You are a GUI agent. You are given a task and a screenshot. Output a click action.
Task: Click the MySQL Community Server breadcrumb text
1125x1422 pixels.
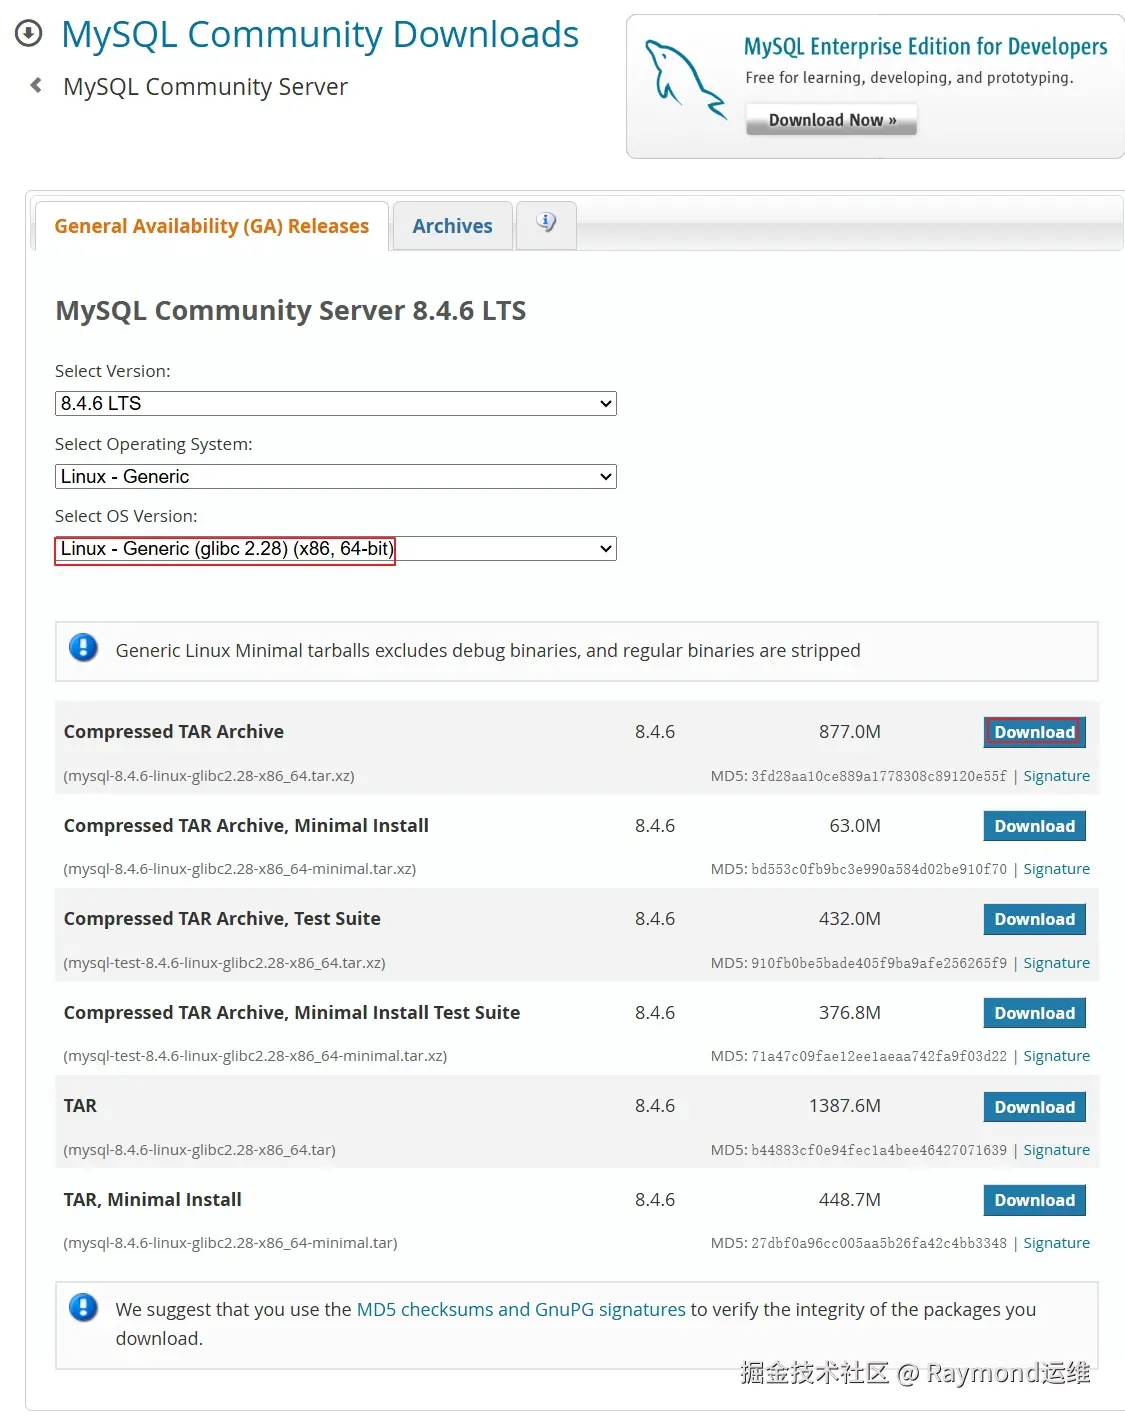(x=205, y=87)
